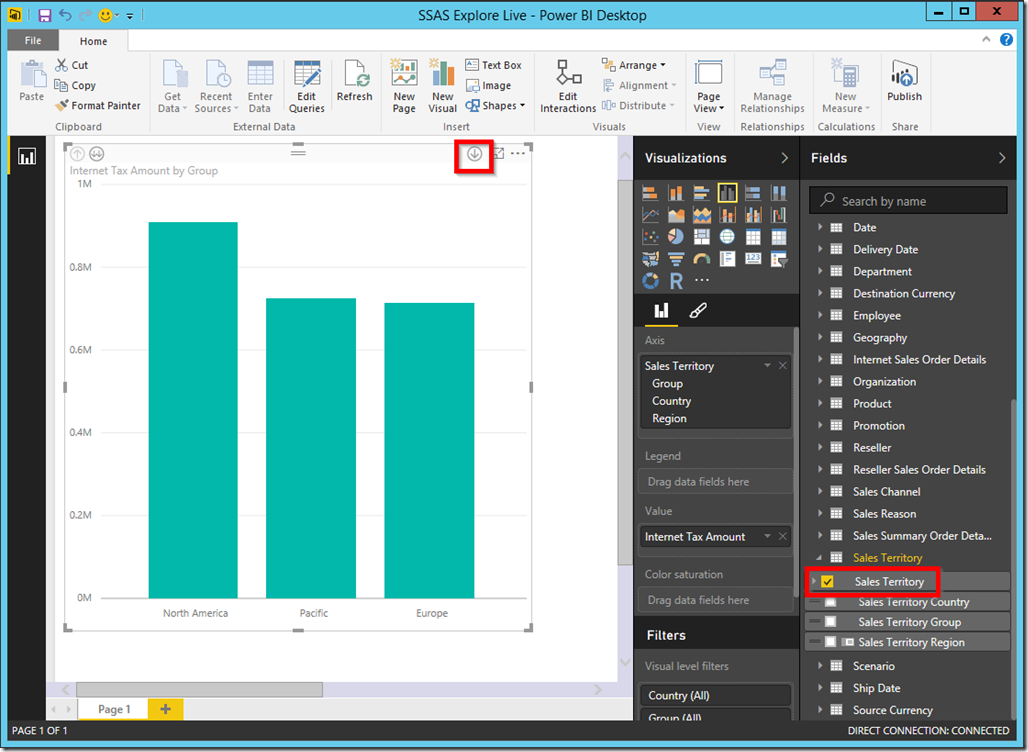Collapse the Fields pane with its chevron

[1002, 158]
